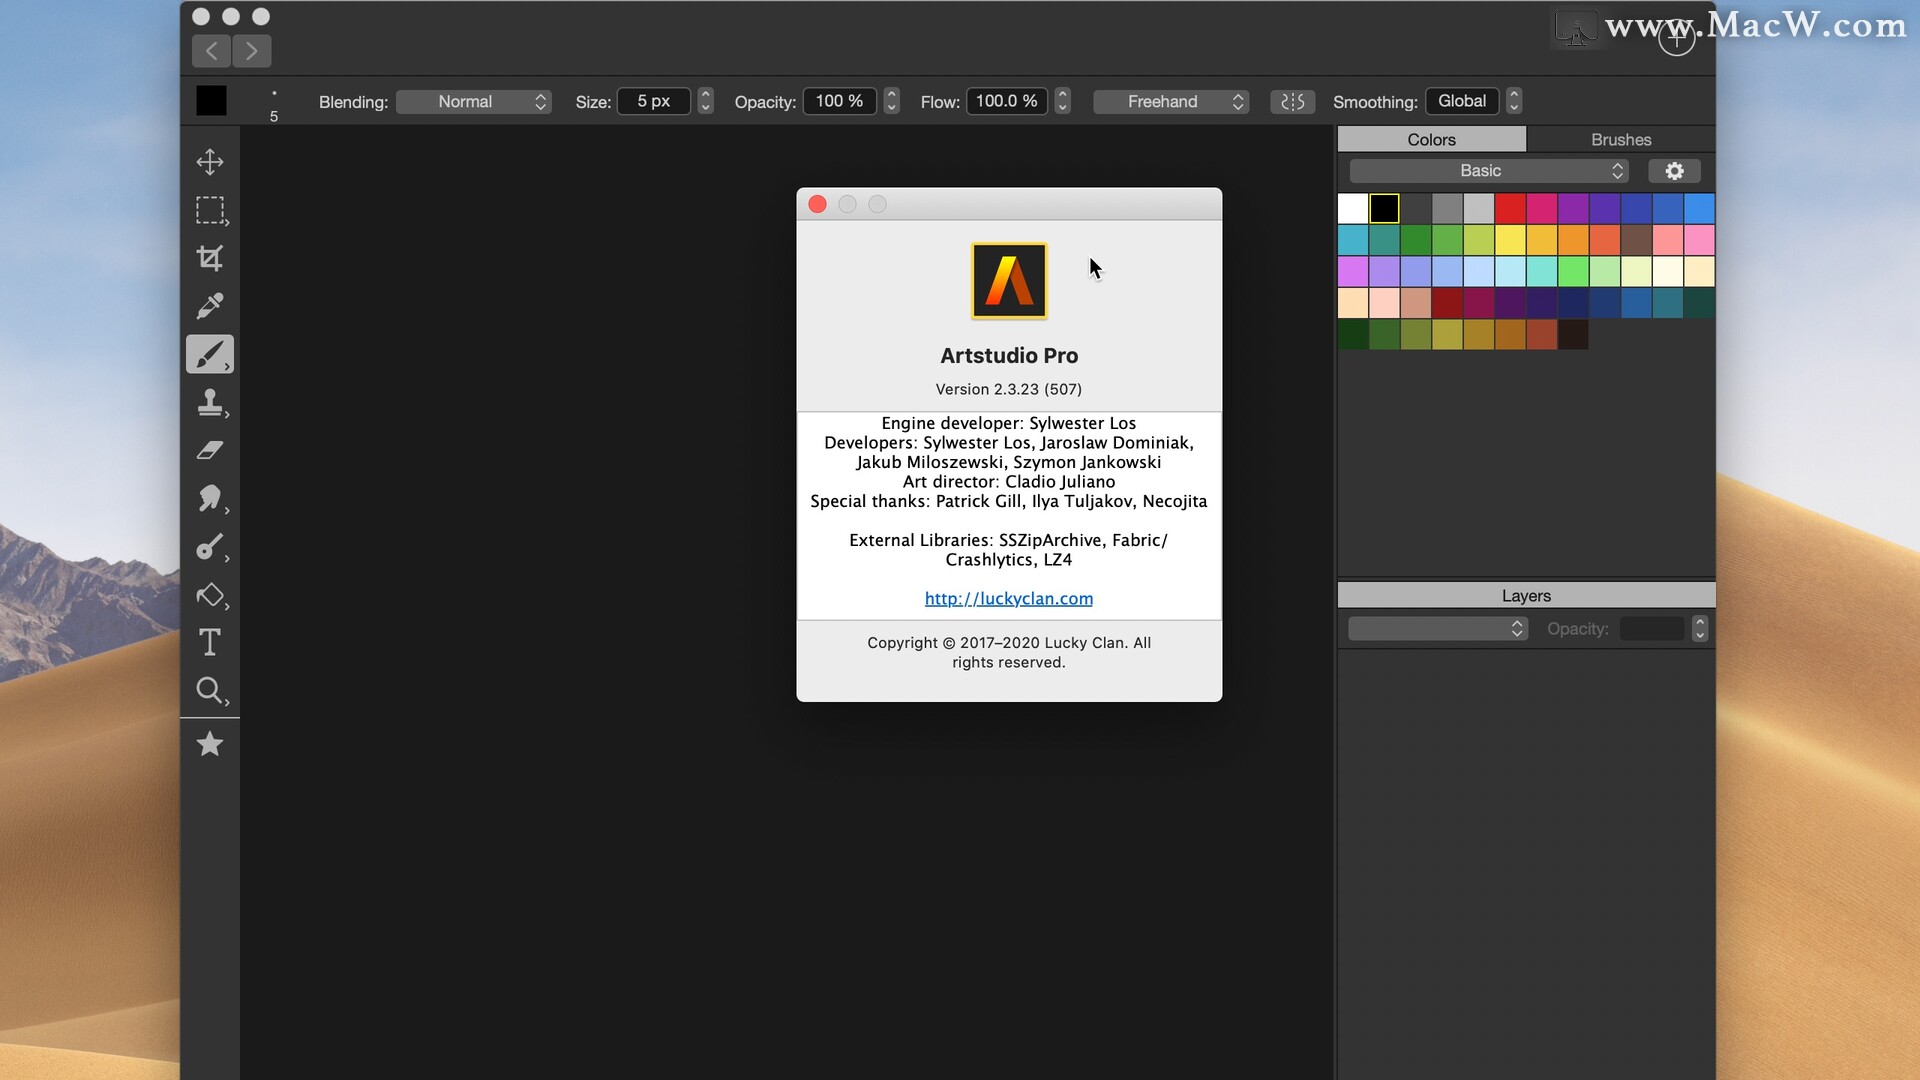Expand the Freehand drawing mode dropdown
The image size is (1920, 1080).
[1171, 101]
